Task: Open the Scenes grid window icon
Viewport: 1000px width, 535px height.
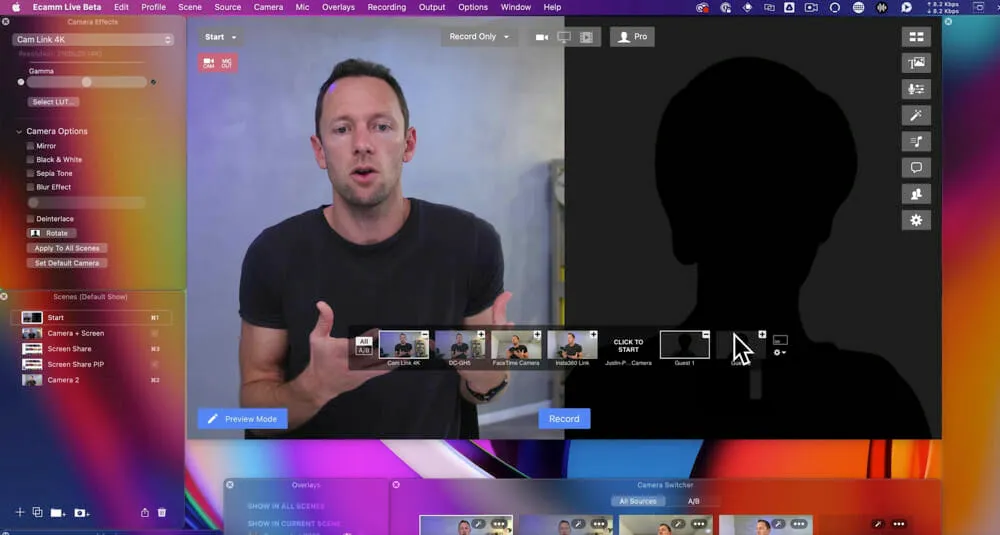Action: (x=916, y=37)
